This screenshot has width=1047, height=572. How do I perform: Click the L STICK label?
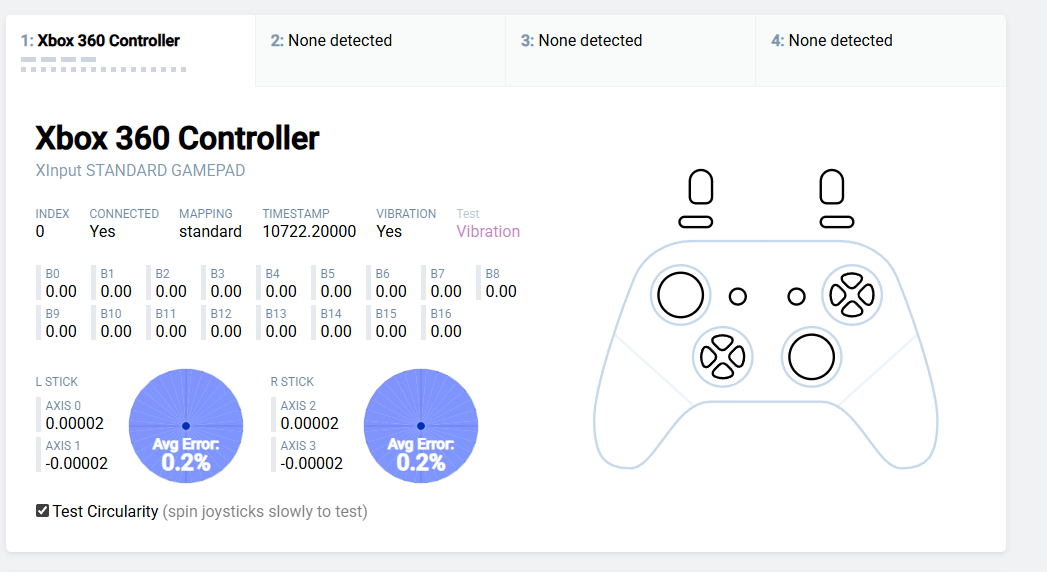57,382
